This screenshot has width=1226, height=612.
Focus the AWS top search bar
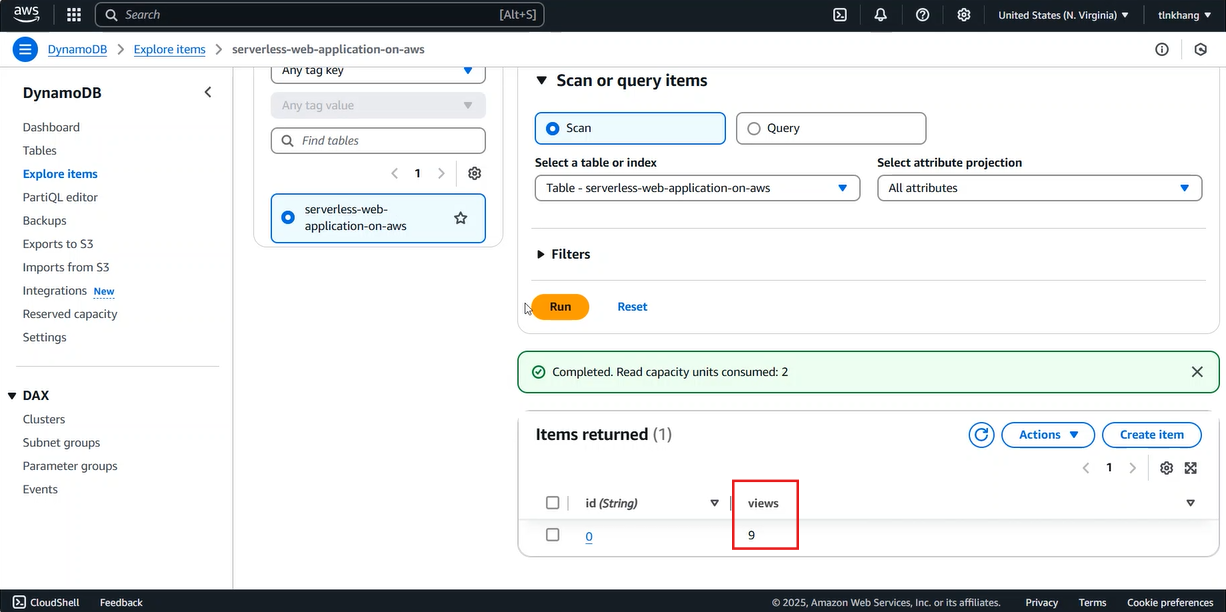click(320, 15)
